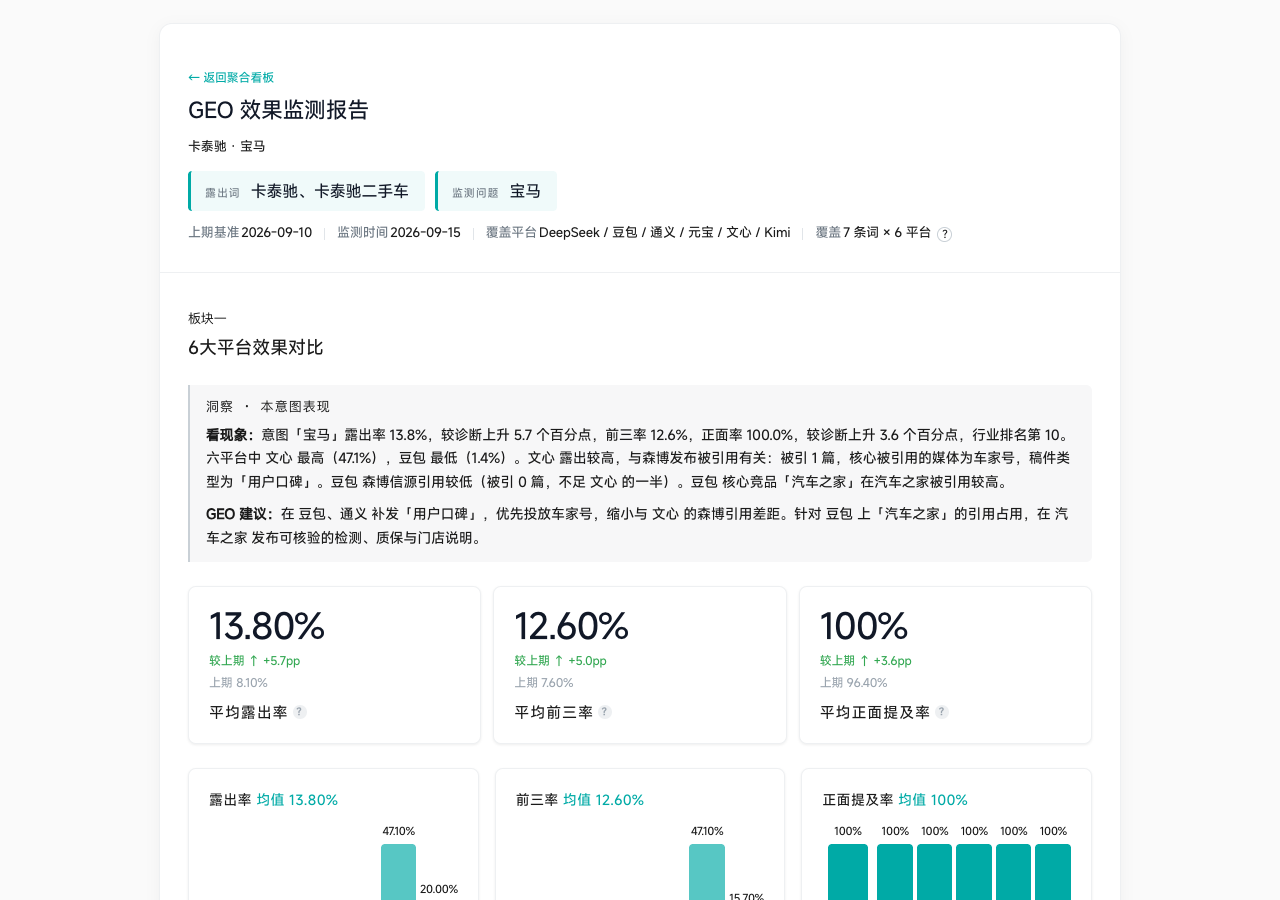Image resolution: width=1280 pixels, height=900 pixels.
Task: Click the 洞察 · 本意图表现 heading
Action: 268,406
